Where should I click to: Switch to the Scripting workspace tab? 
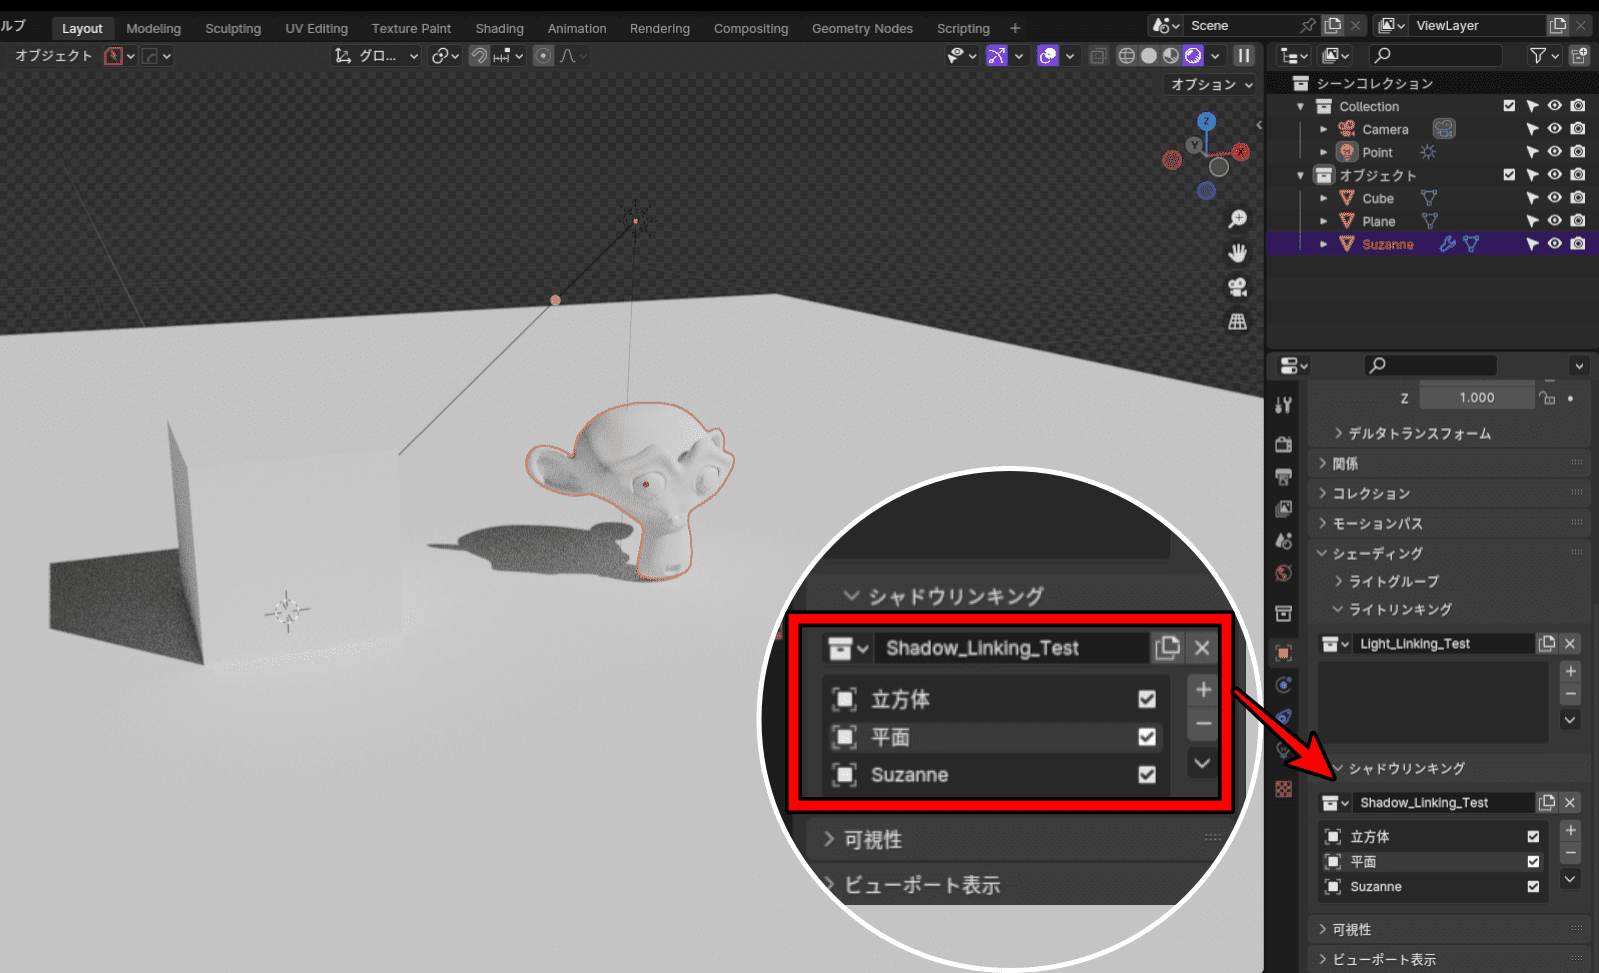pyautogui.click(x=963, y=28)
